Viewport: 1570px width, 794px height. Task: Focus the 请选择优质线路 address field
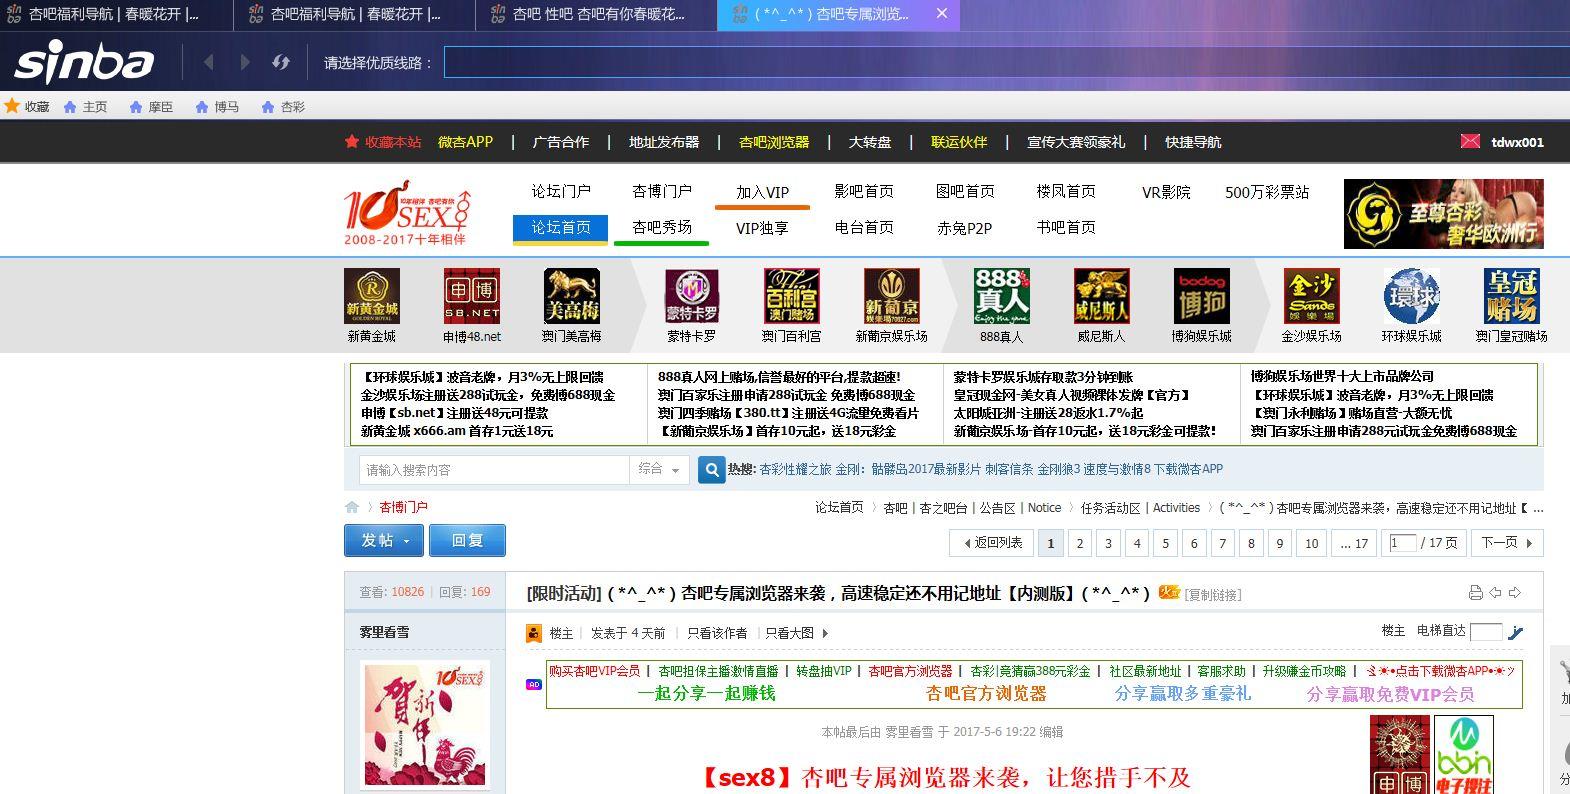(x=1006, y=62)
